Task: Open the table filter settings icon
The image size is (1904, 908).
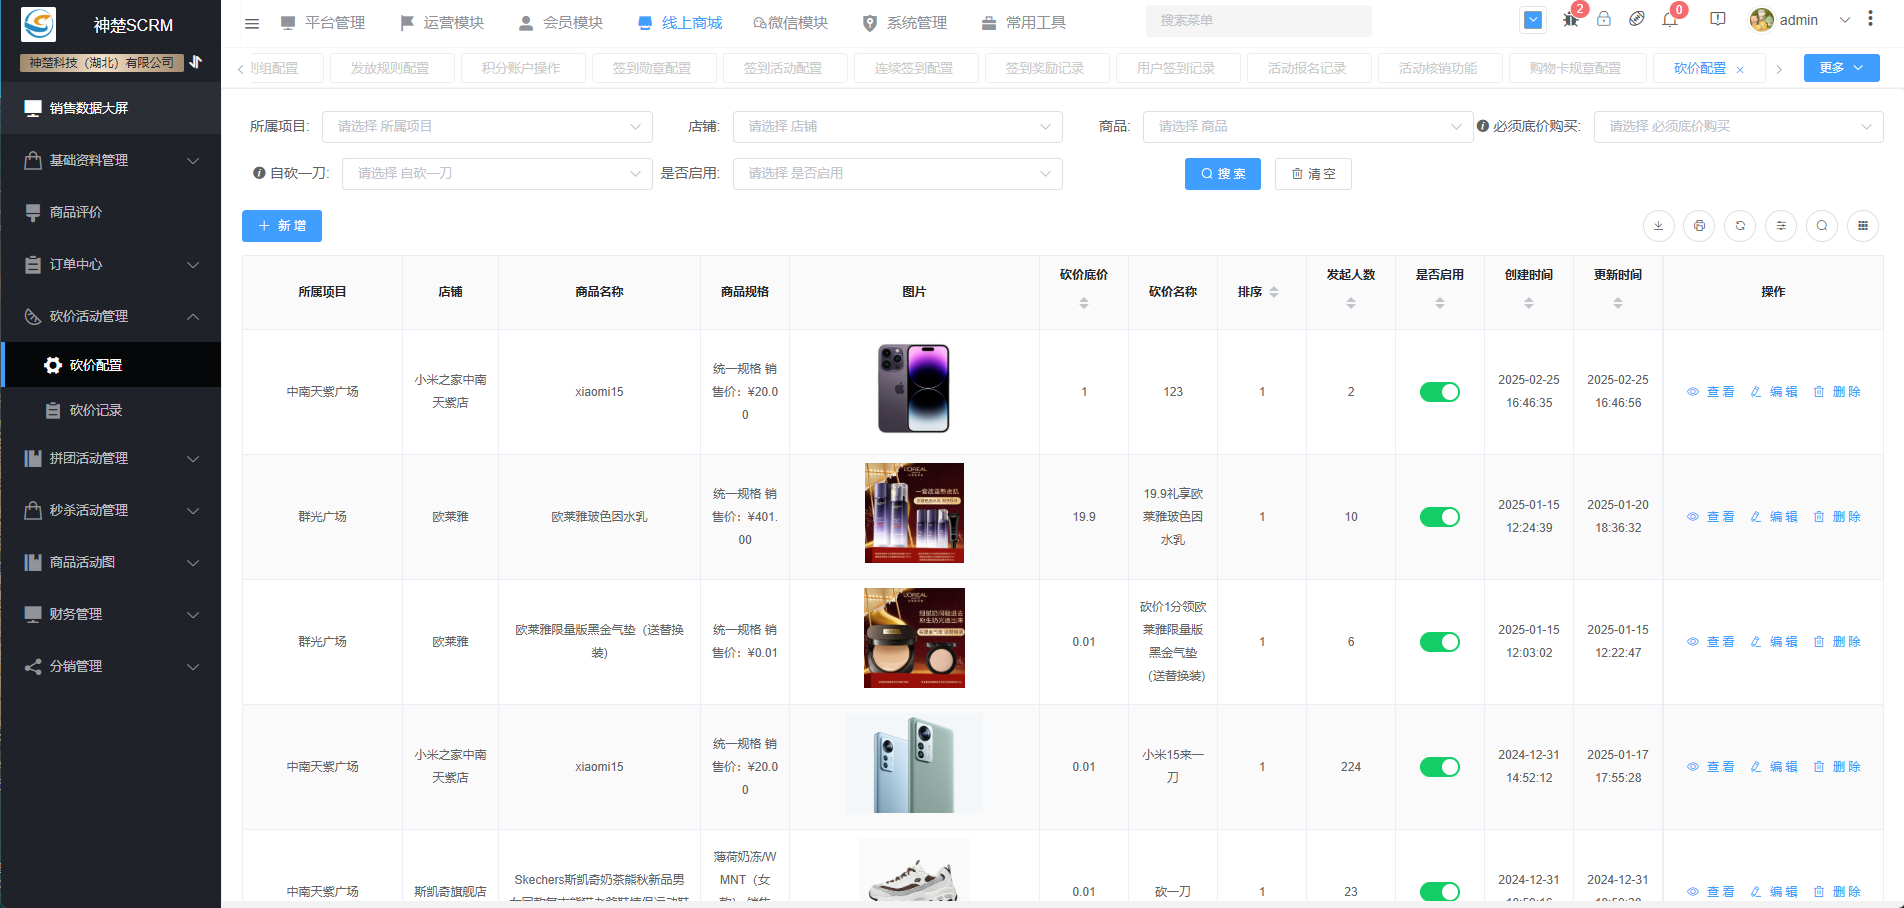Action: 1781,226
